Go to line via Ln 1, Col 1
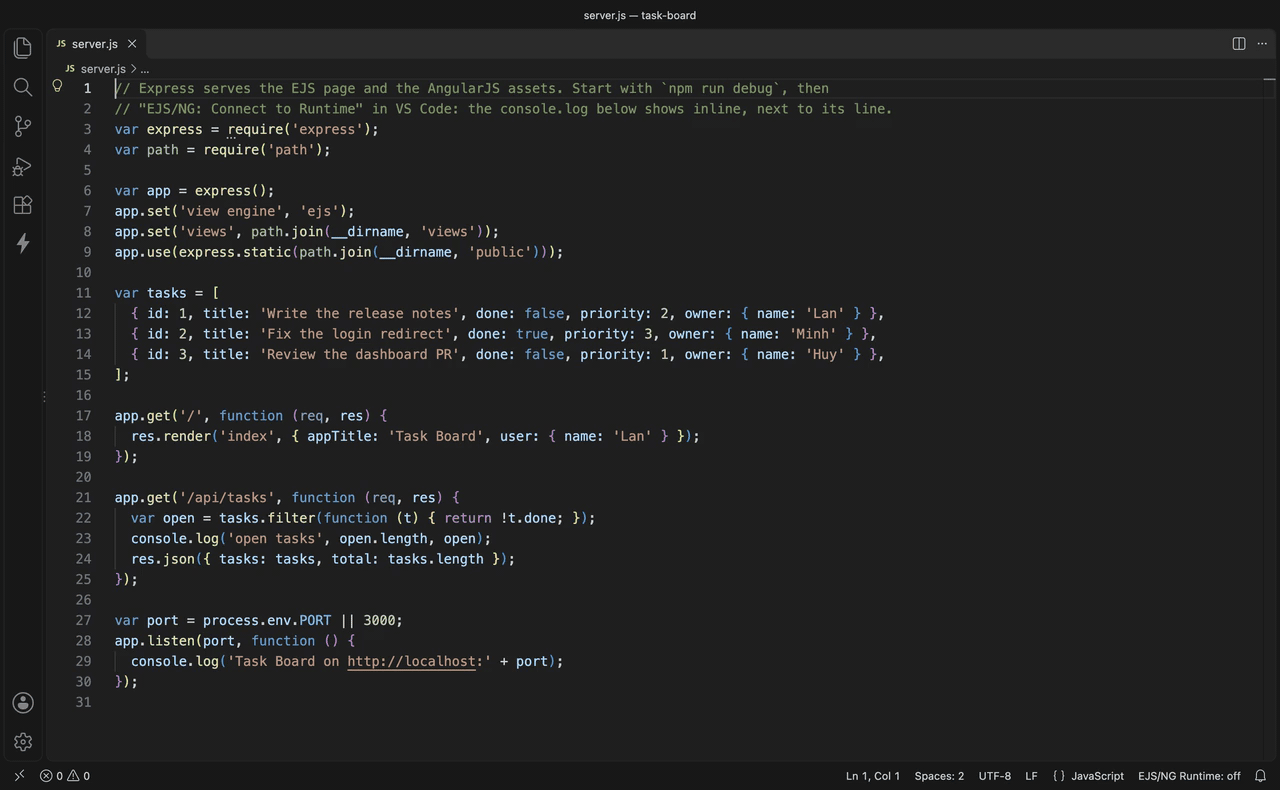This screenshot has height=790, width=1280. [873, 776]
